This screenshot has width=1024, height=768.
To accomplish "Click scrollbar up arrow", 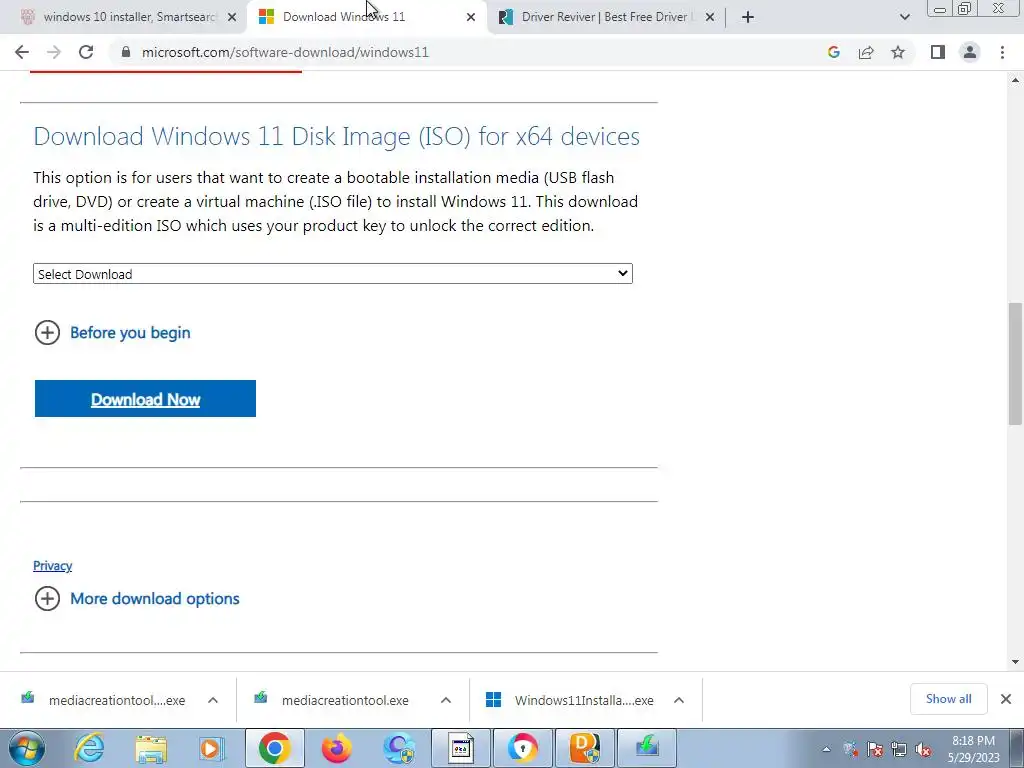I will (1015, 80).
